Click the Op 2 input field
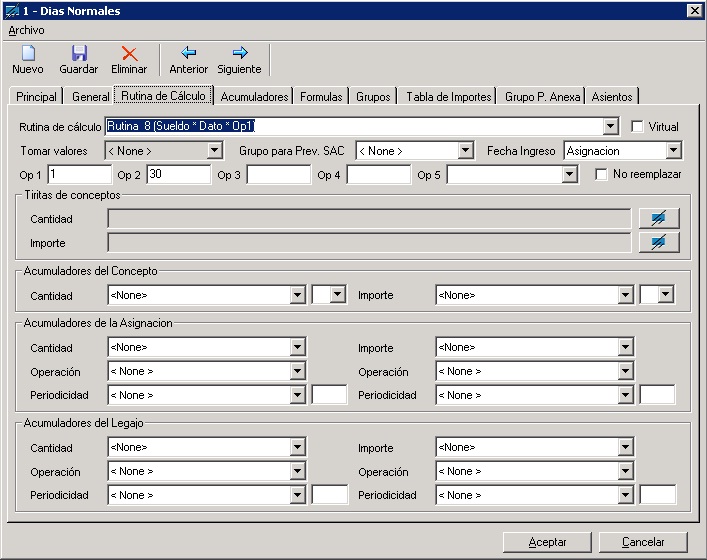This screenshot has height=560, width=707. pyautogui.click(x=178, y=175)
